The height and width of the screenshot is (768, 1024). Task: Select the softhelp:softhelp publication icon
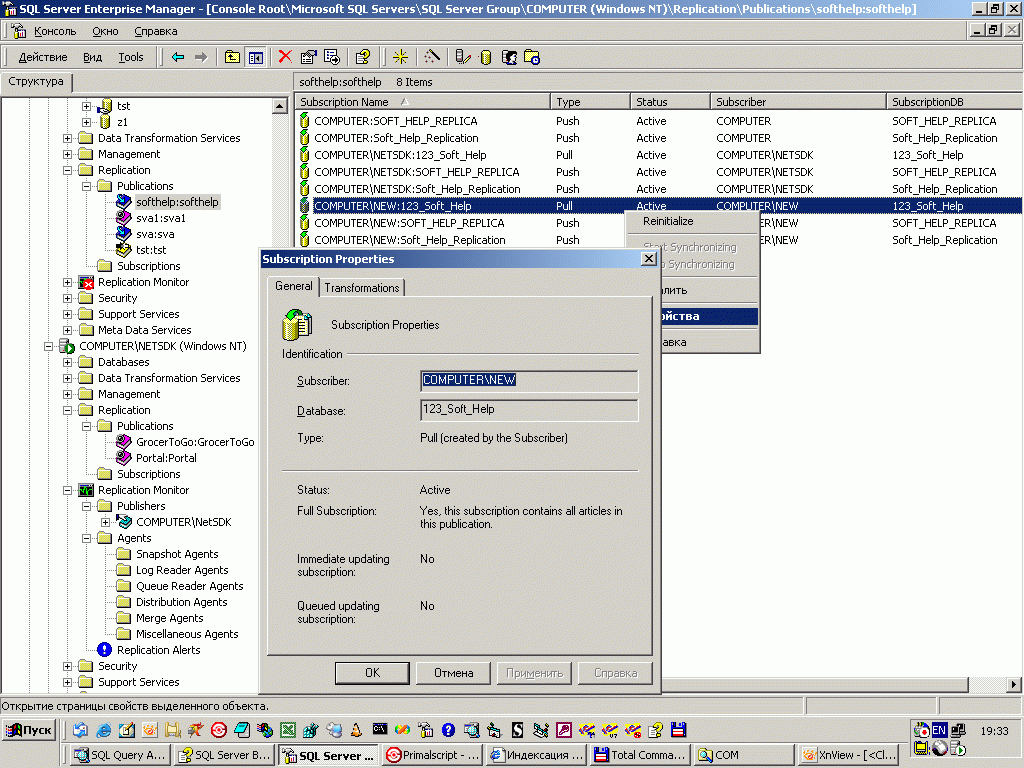pos(123,202)
